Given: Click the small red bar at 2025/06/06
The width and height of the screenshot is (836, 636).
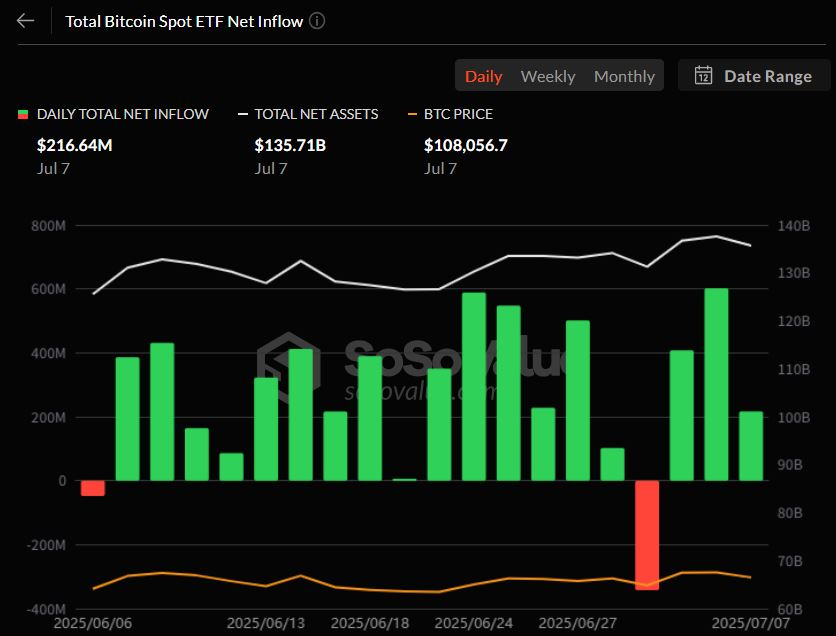Looking at the screenshot, I should click(93, 488).
